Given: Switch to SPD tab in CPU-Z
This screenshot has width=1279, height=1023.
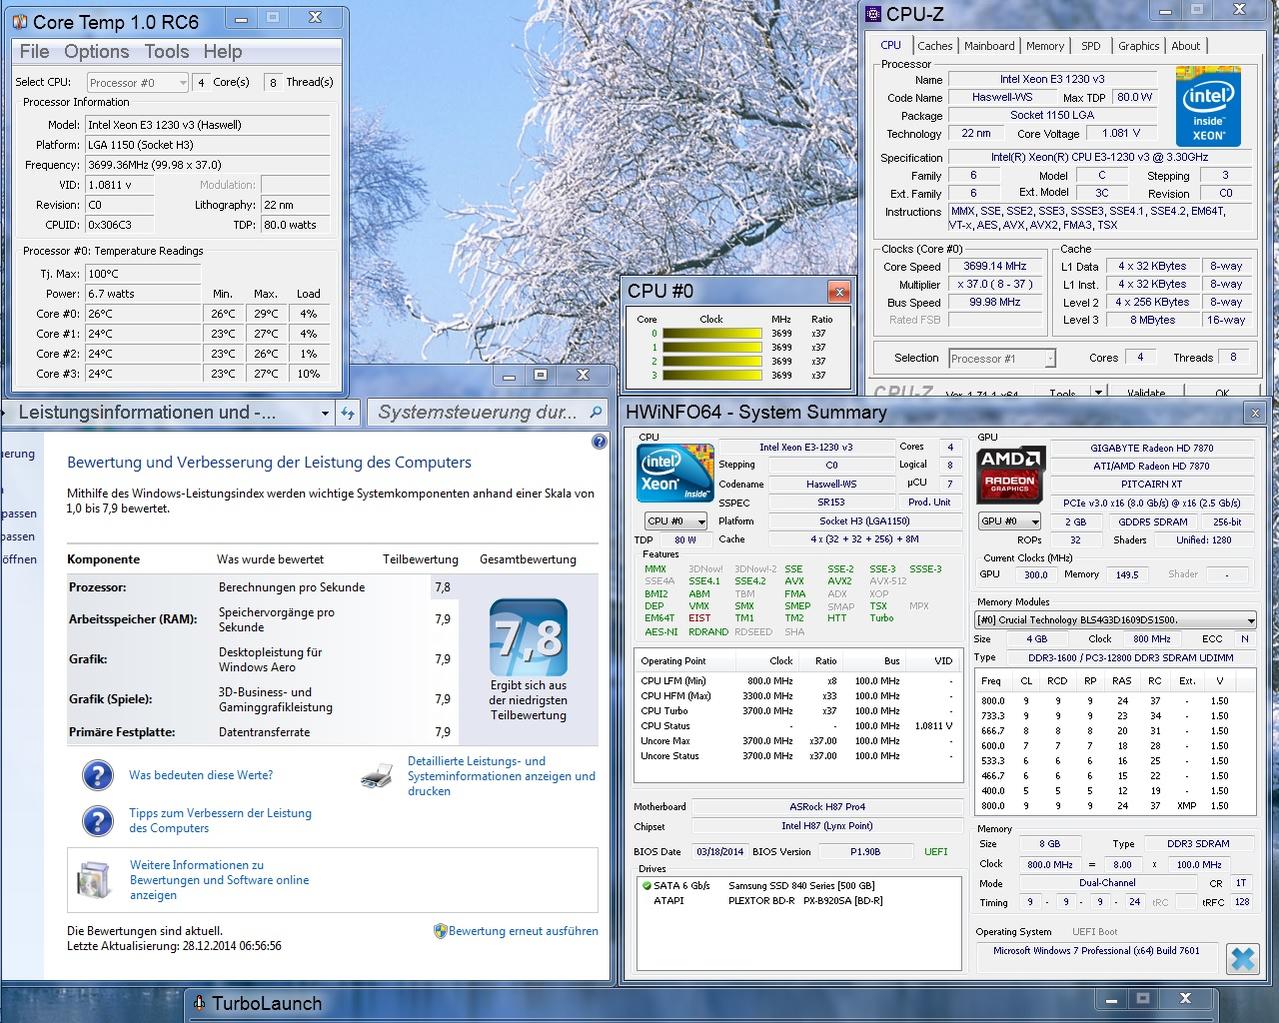Looking at the screenshot, I should (1091, 46).
